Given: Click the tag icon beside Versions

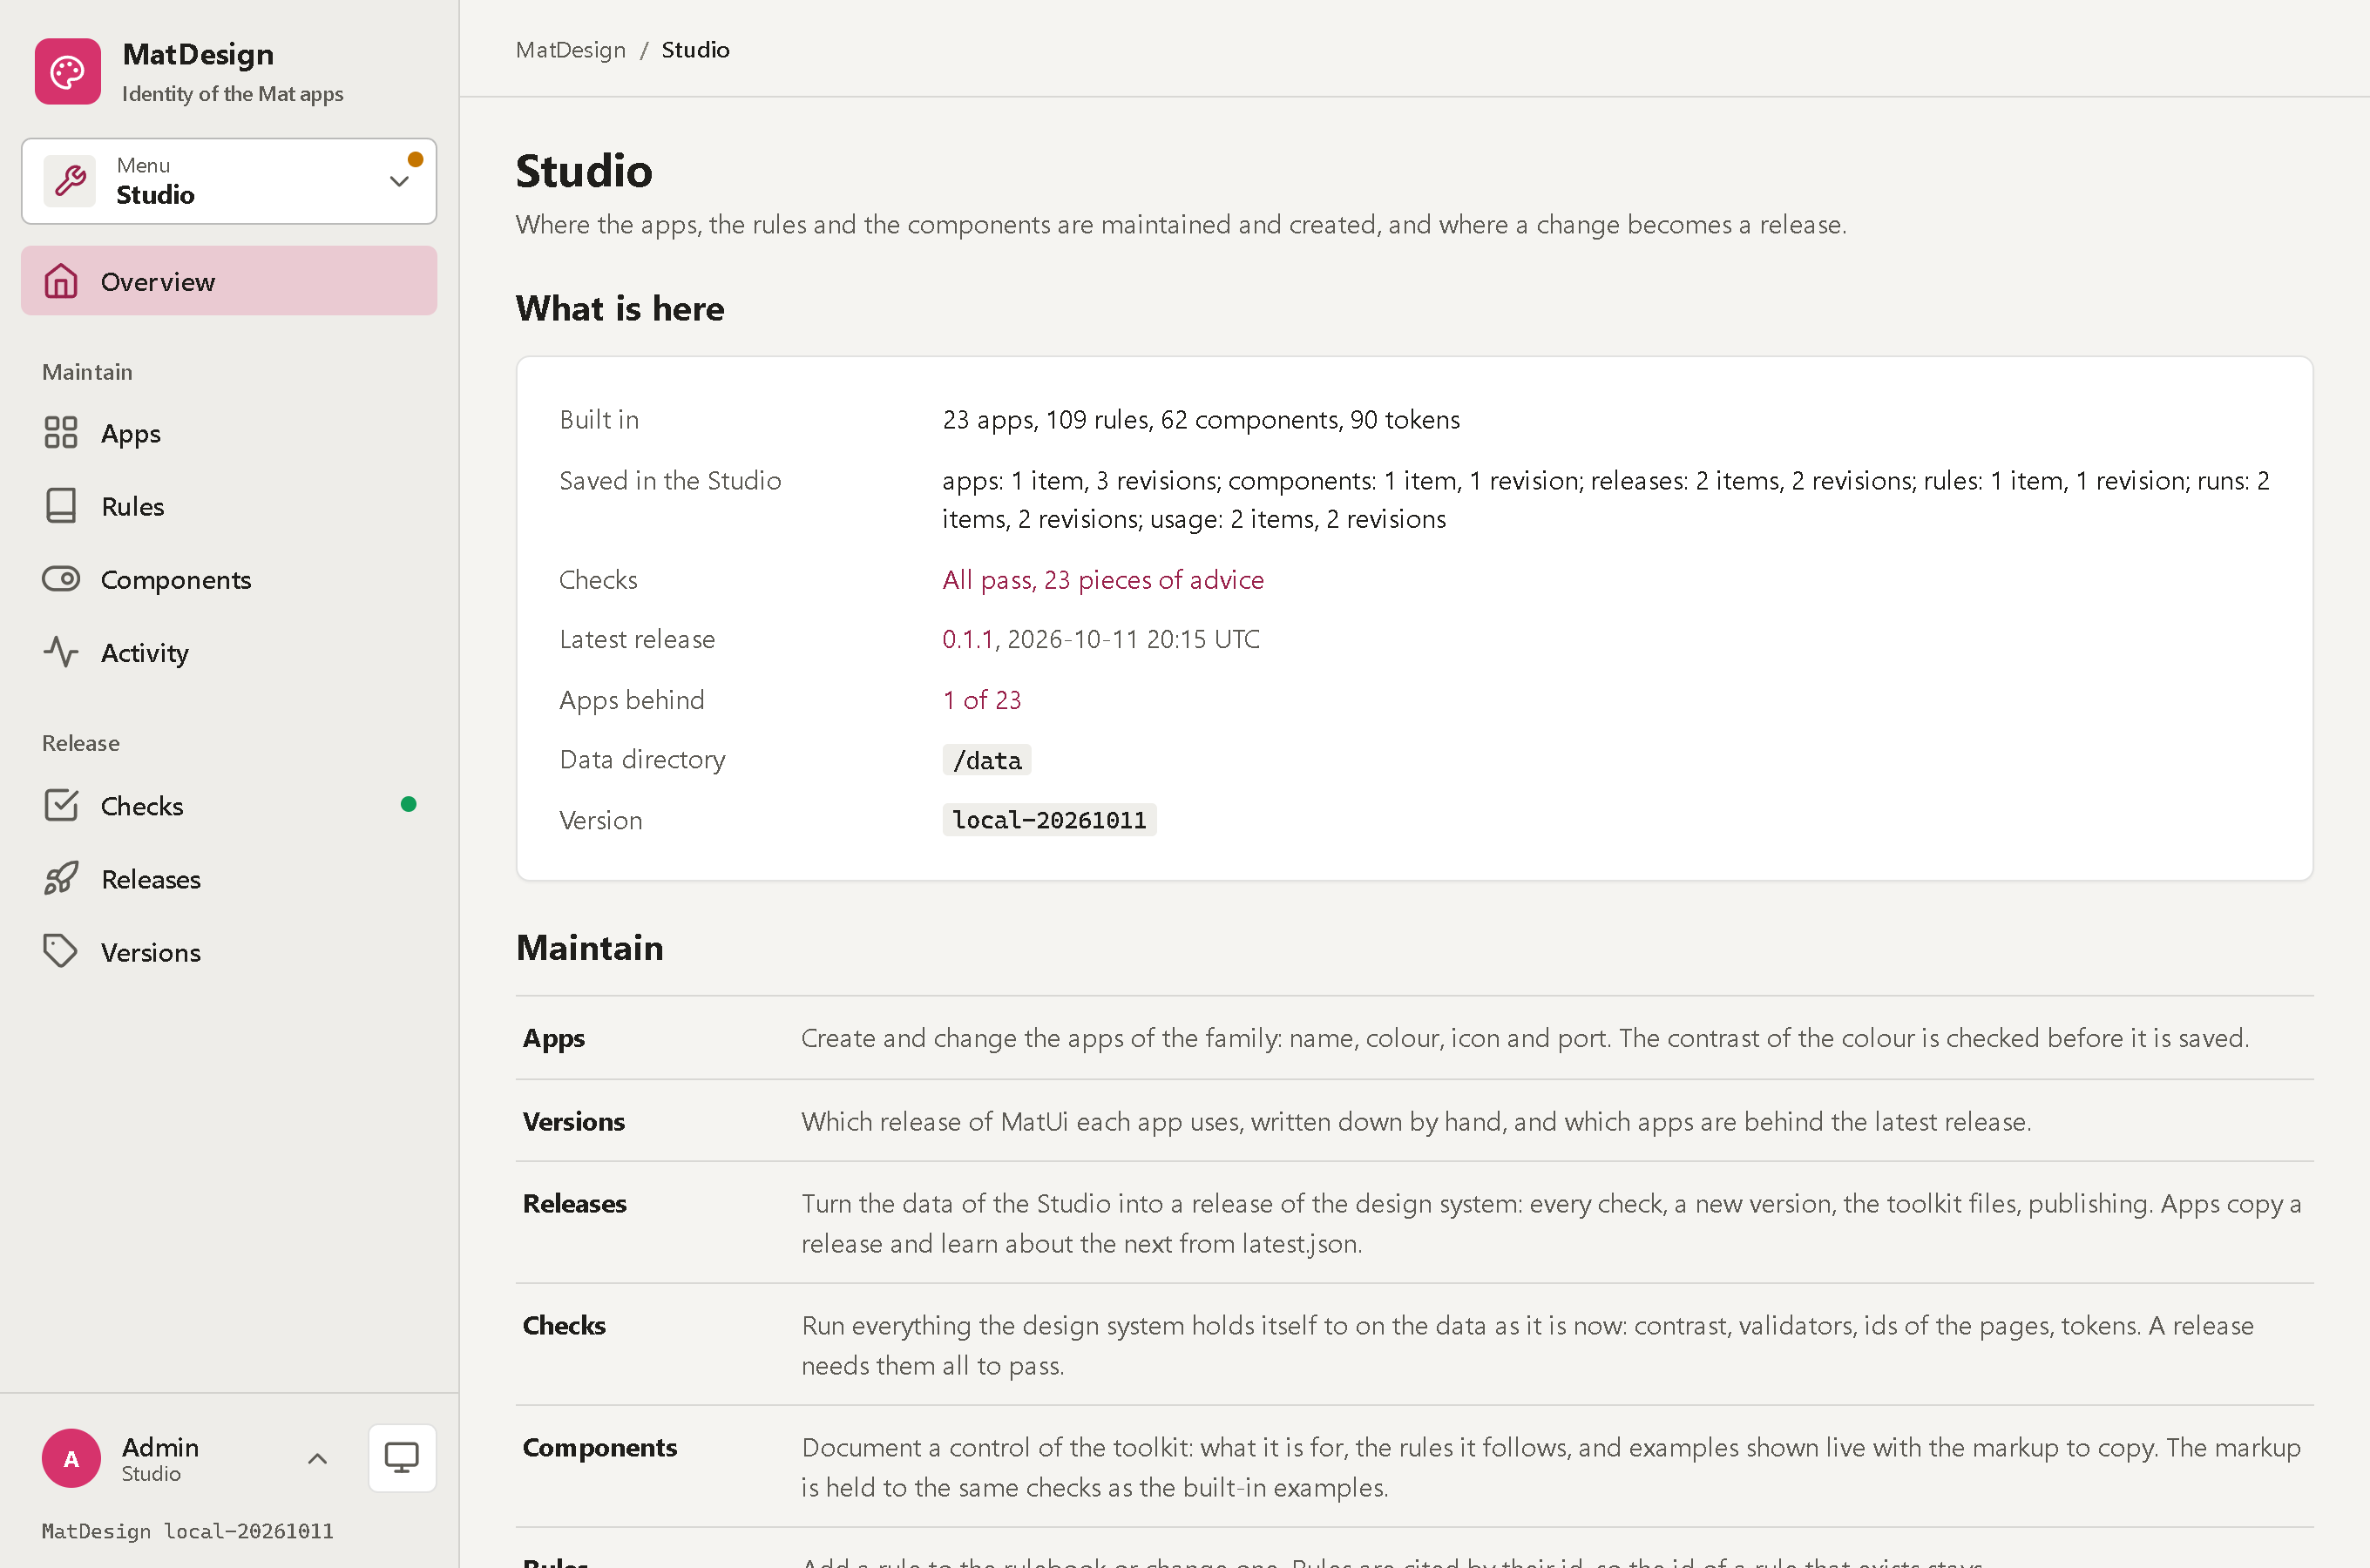Looking at the screenshot, I should click(x=61, y=951).
